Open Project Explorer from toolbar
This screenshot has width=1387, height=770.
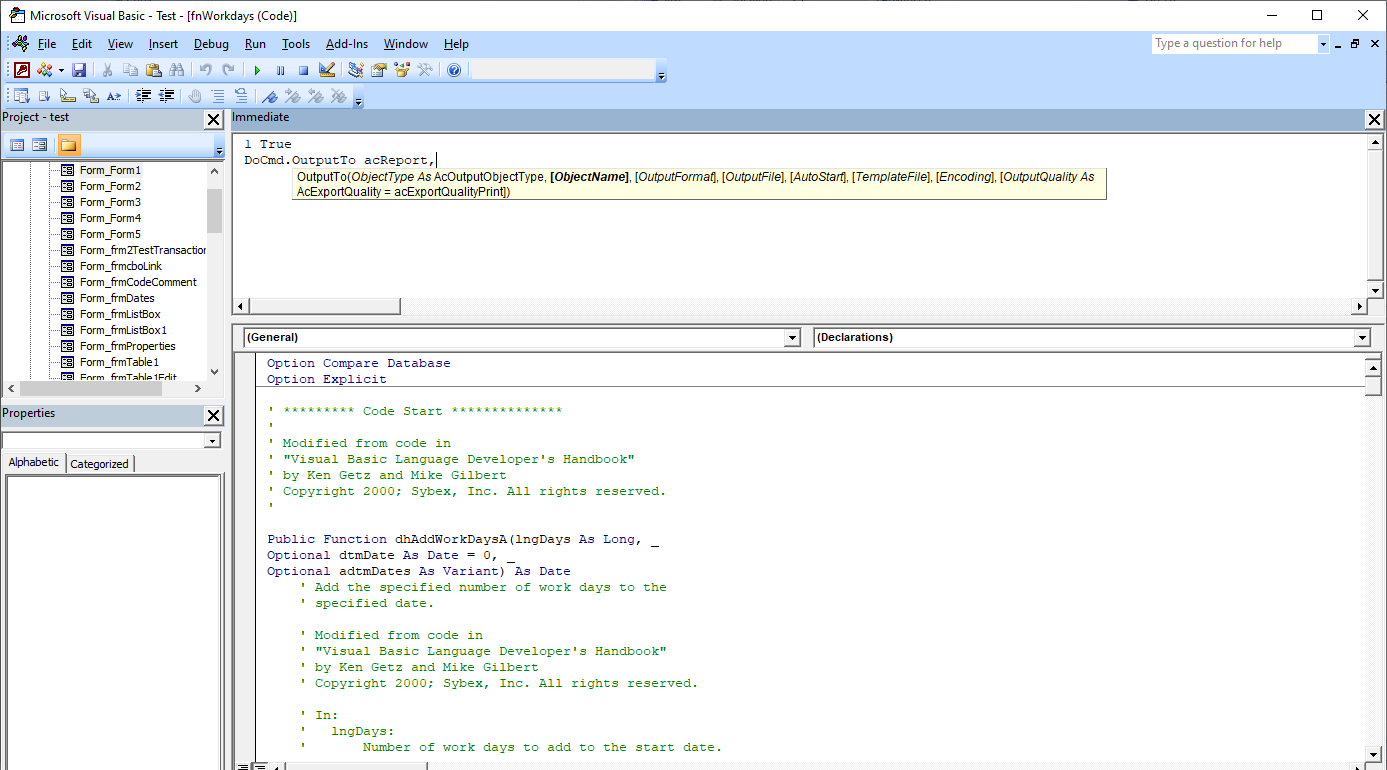(x=355, y=70)
